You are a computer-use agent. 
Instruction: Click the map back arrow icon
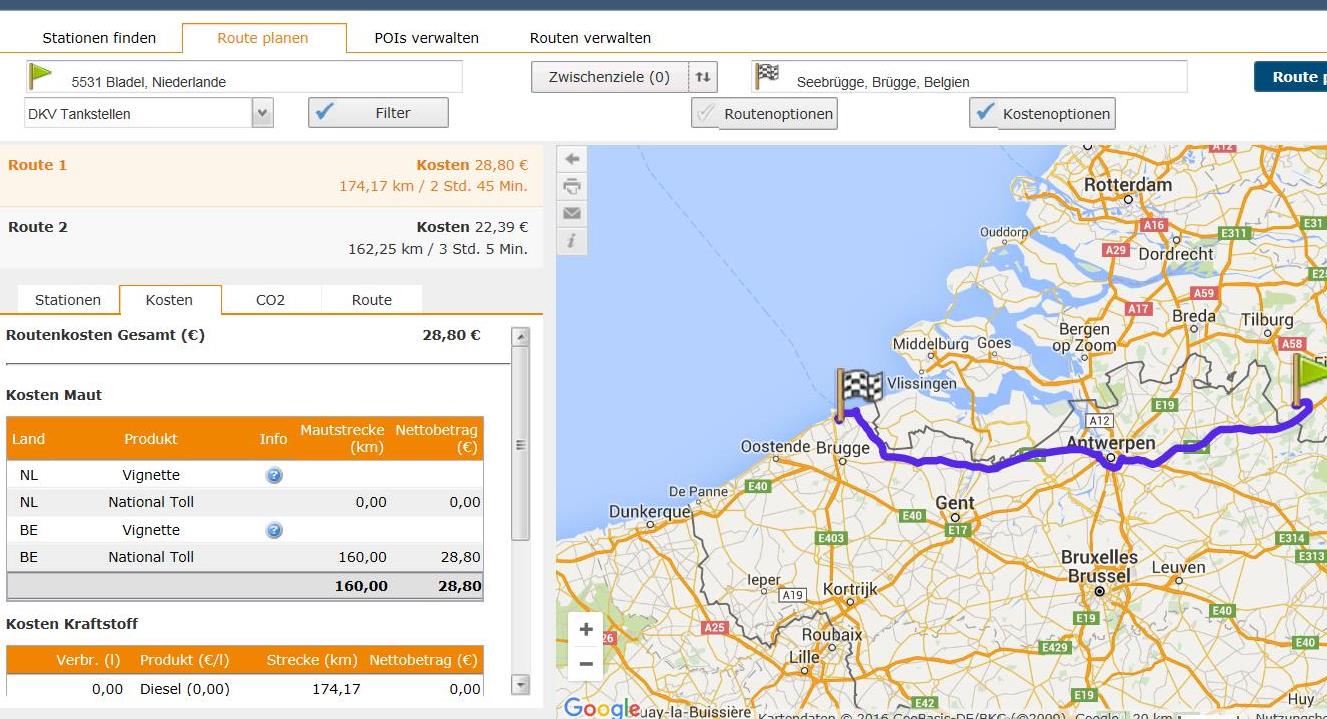571,159
